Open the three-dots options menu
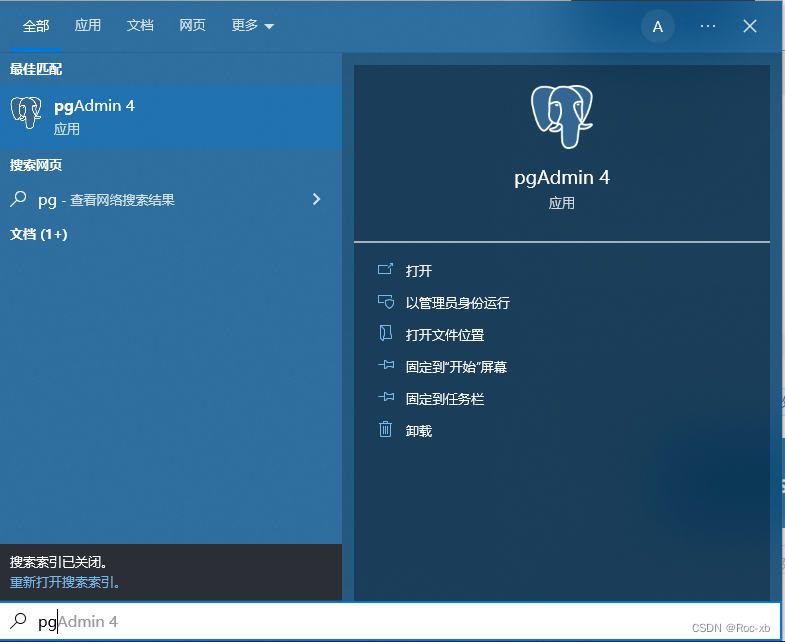 (707, 26)
